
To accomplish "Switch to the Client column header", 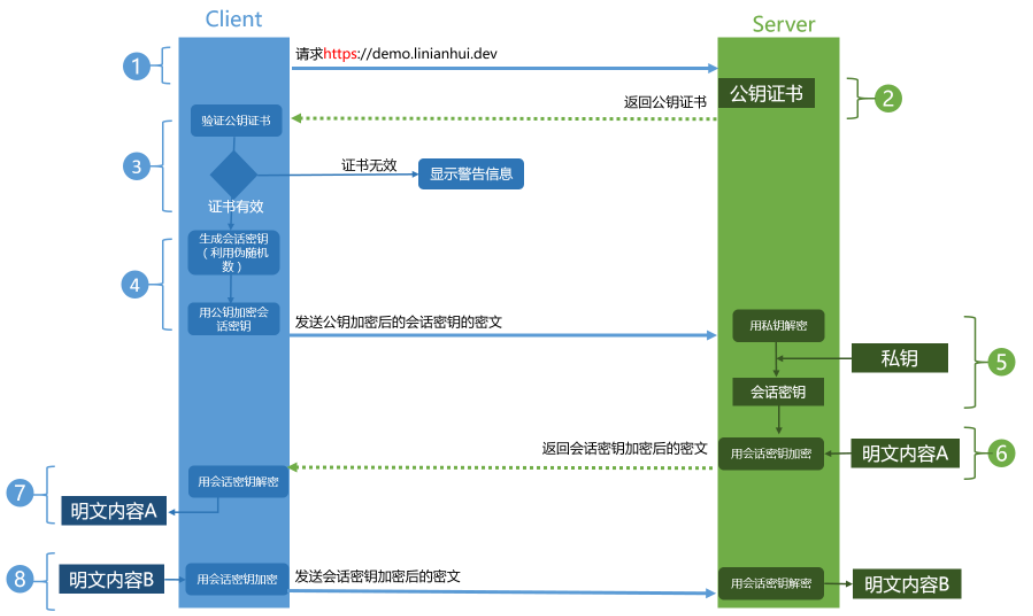I will 234,18.
